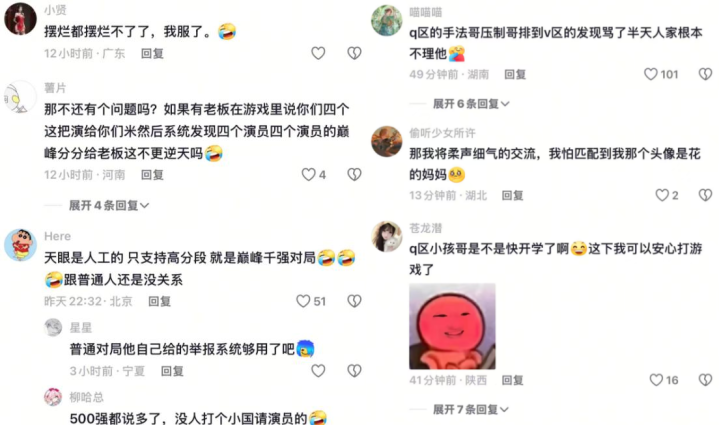The height and width of the screenshot is (425, 719).
Task: Open Here's Crayon Shin-chan avatar profile
Action: tap(20, 245)
